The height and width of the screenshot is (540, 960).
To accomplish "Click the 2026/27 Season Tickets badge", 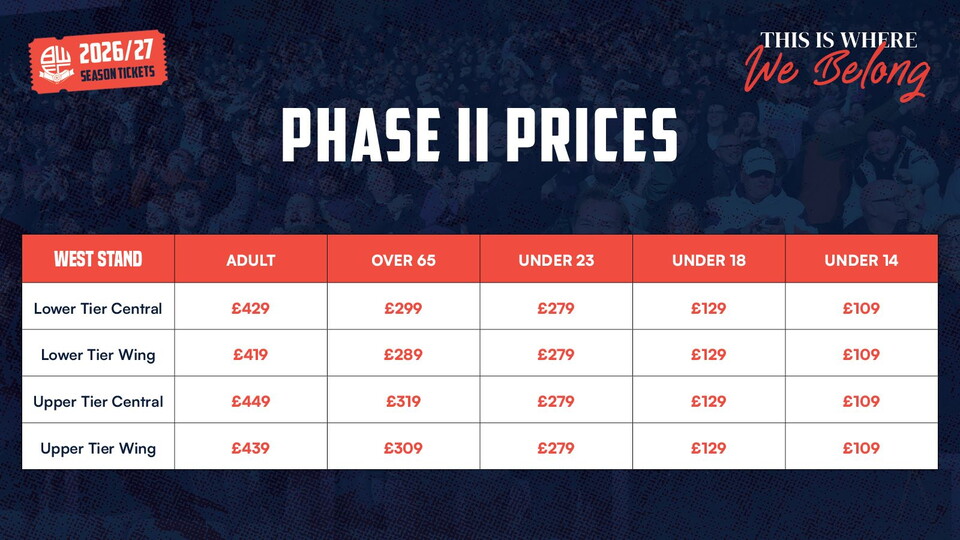I will tap(97, 62).
